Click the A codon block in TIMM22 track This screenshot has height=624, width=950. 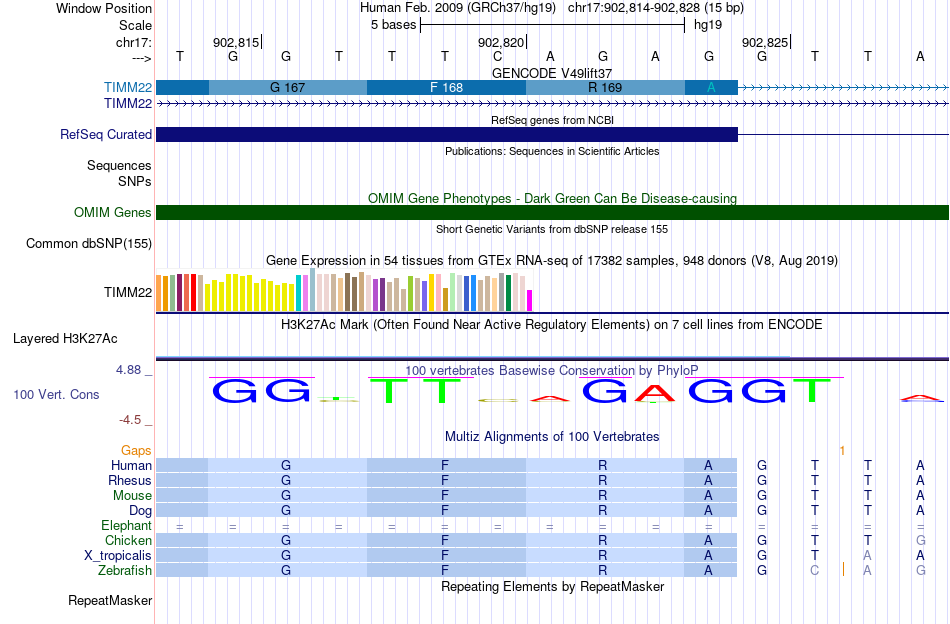tap(711, 87)
